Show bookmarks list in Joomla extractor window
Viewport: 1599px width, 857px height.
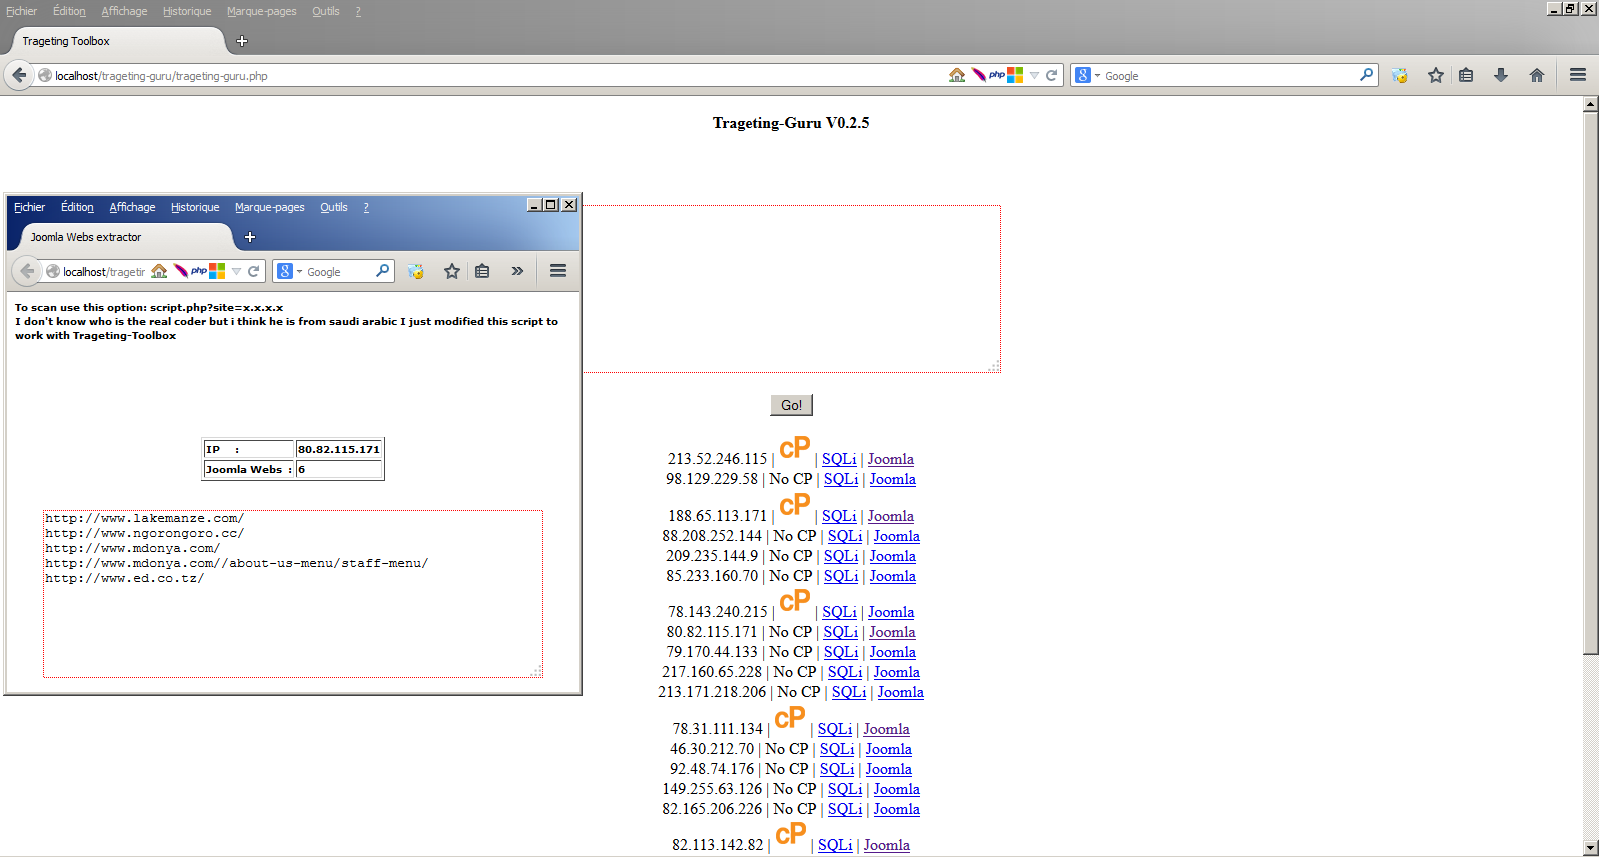482,271
